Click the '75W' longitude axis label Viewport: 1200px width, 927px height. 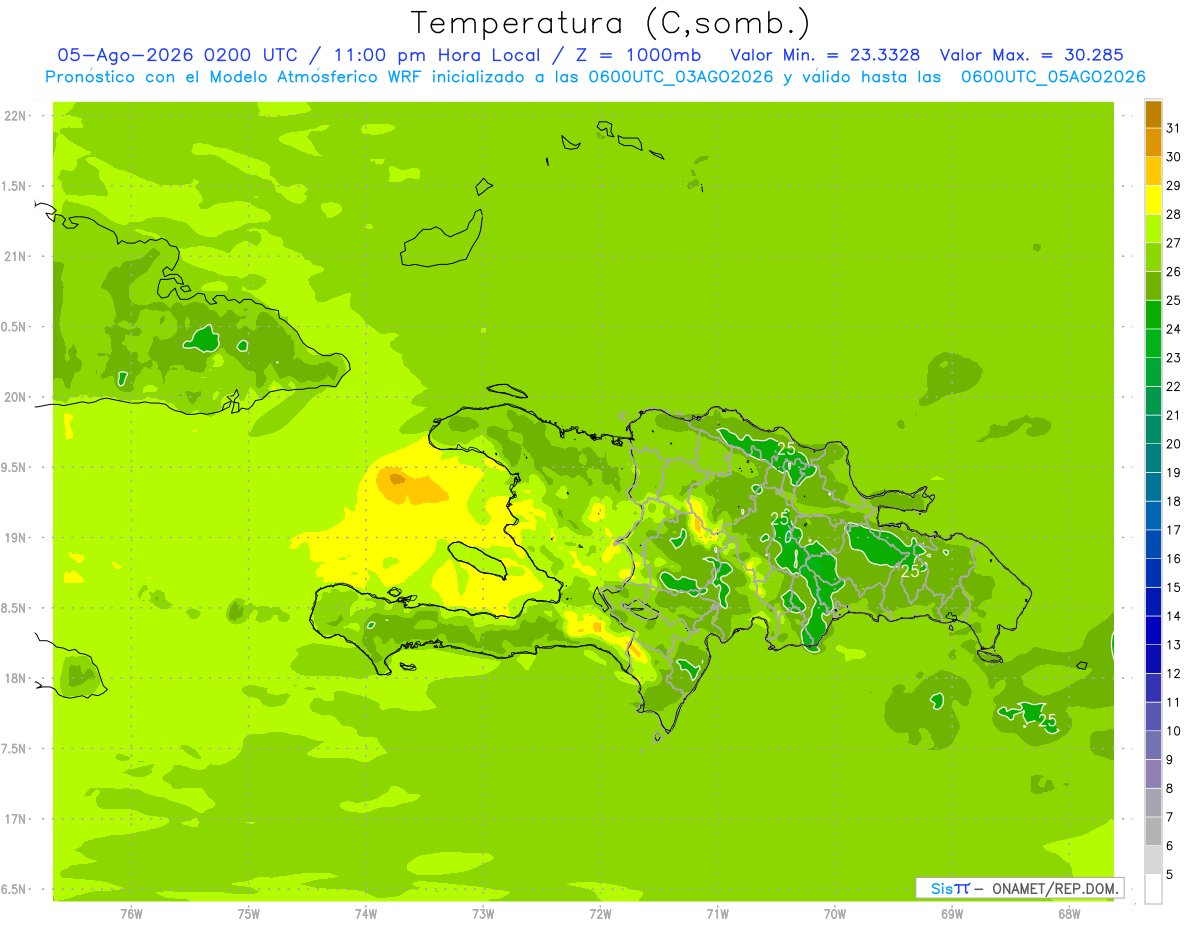point(249,913)
